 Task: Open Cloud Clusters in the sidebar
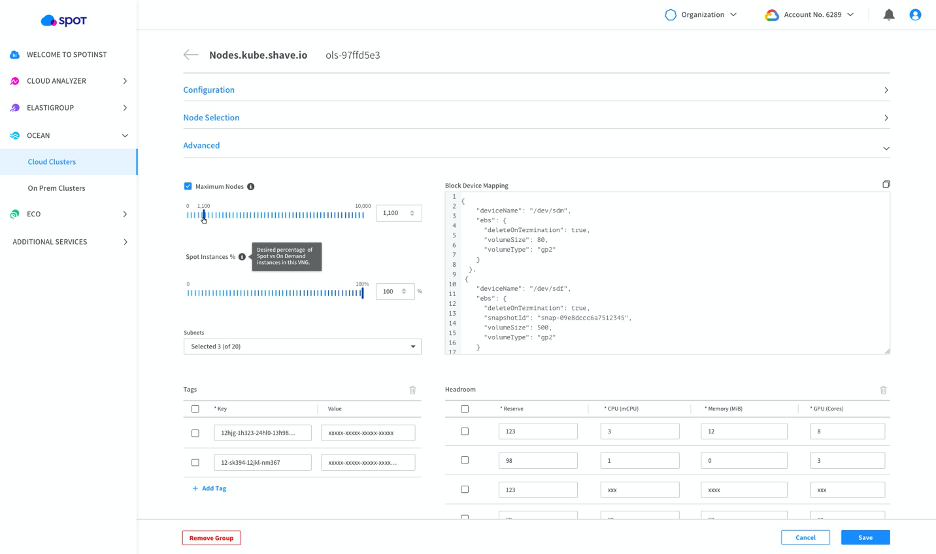pos(52,162)
